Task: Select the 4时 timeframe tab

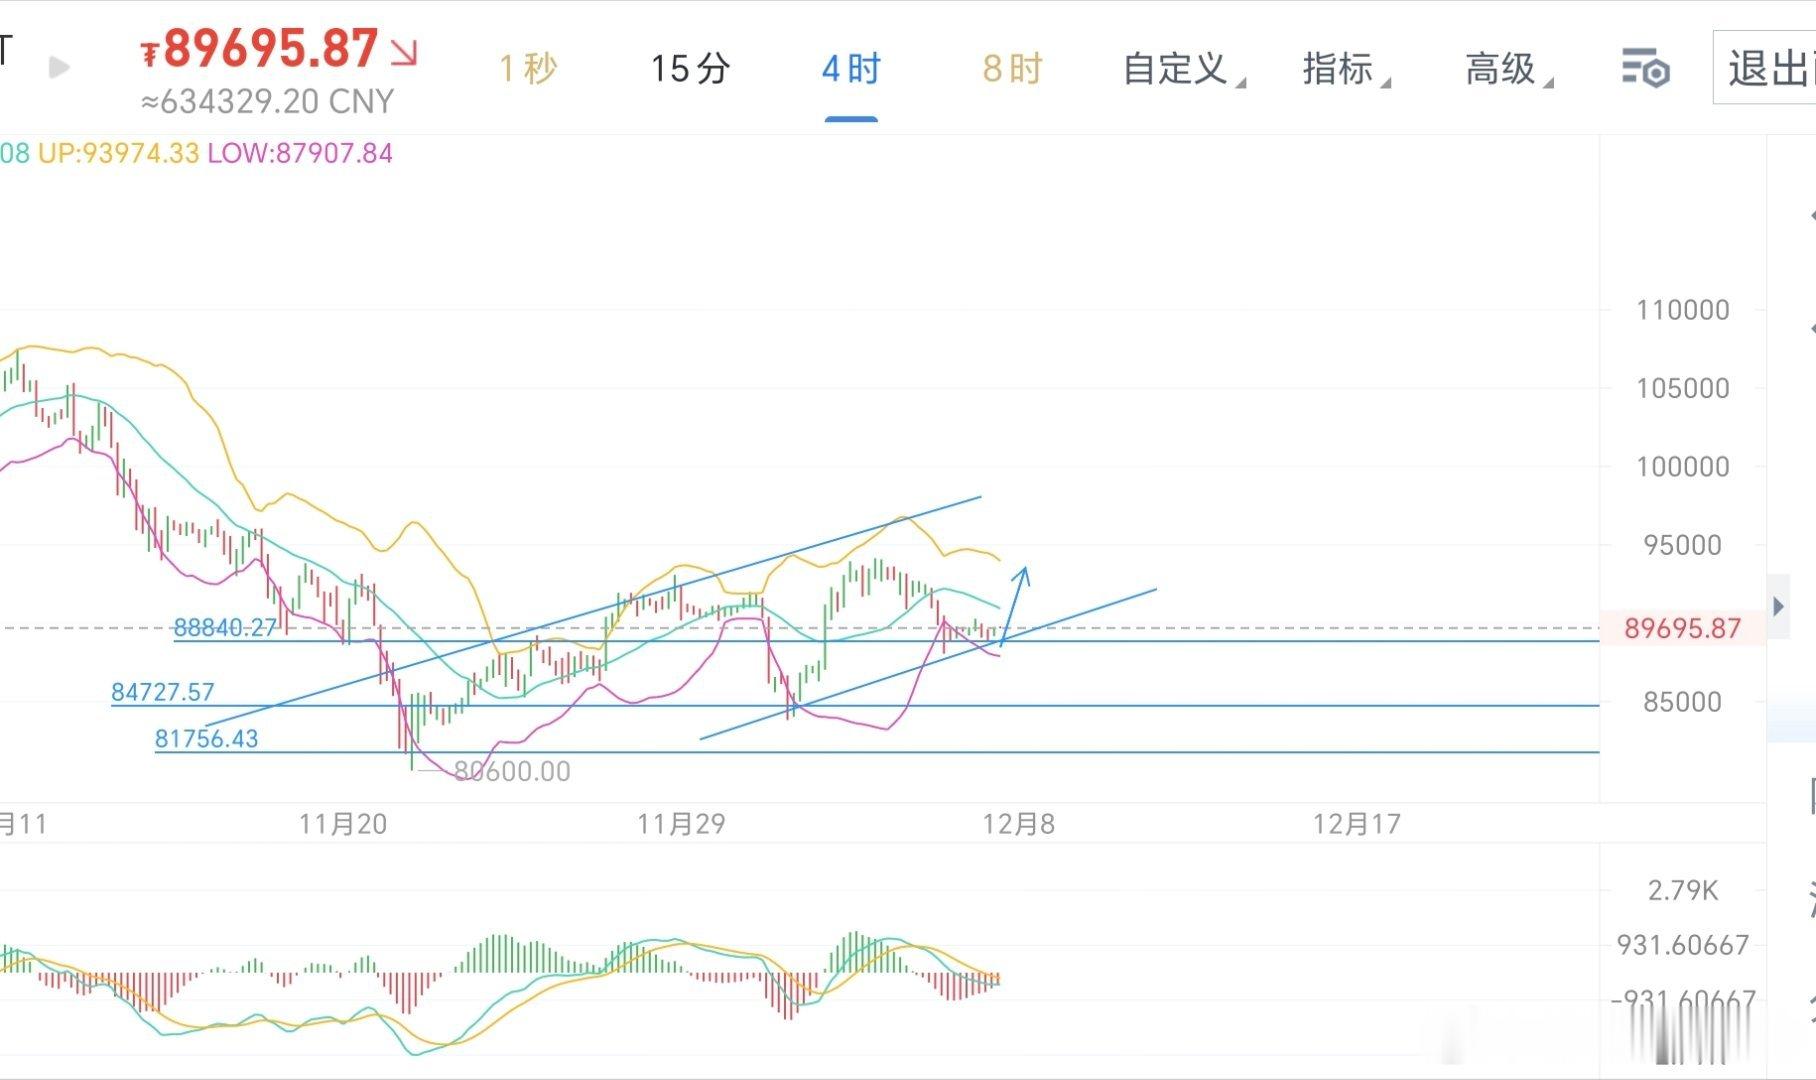Action: 851,69
